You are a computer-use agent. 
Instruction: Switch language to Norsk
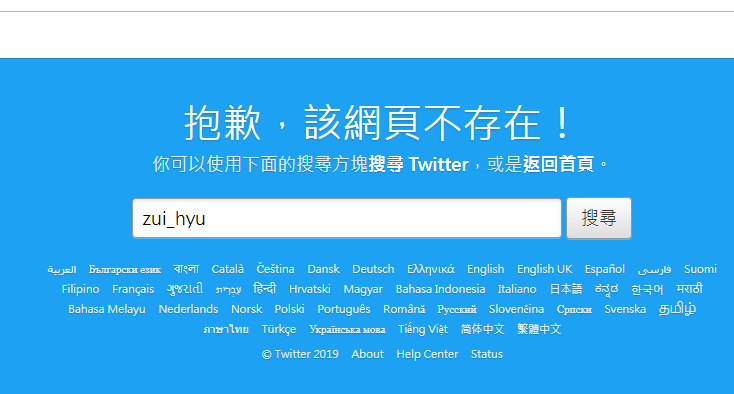[247, 309]
